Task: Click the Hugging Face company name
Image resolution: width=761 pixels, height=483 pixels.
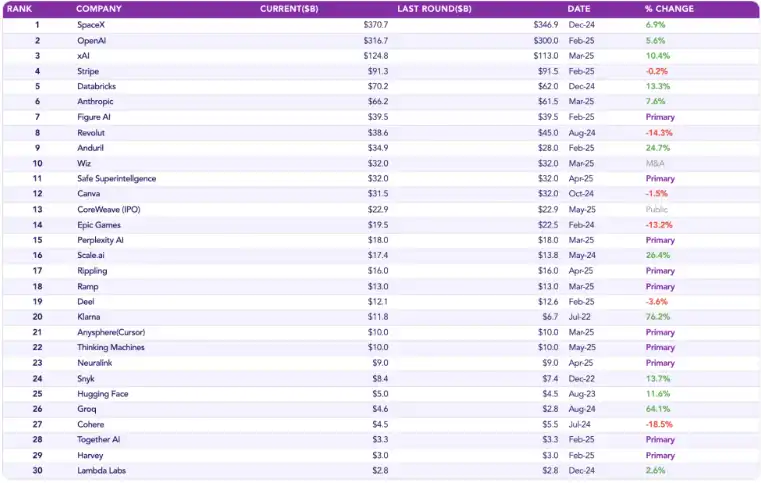Action: coord(102,393)
